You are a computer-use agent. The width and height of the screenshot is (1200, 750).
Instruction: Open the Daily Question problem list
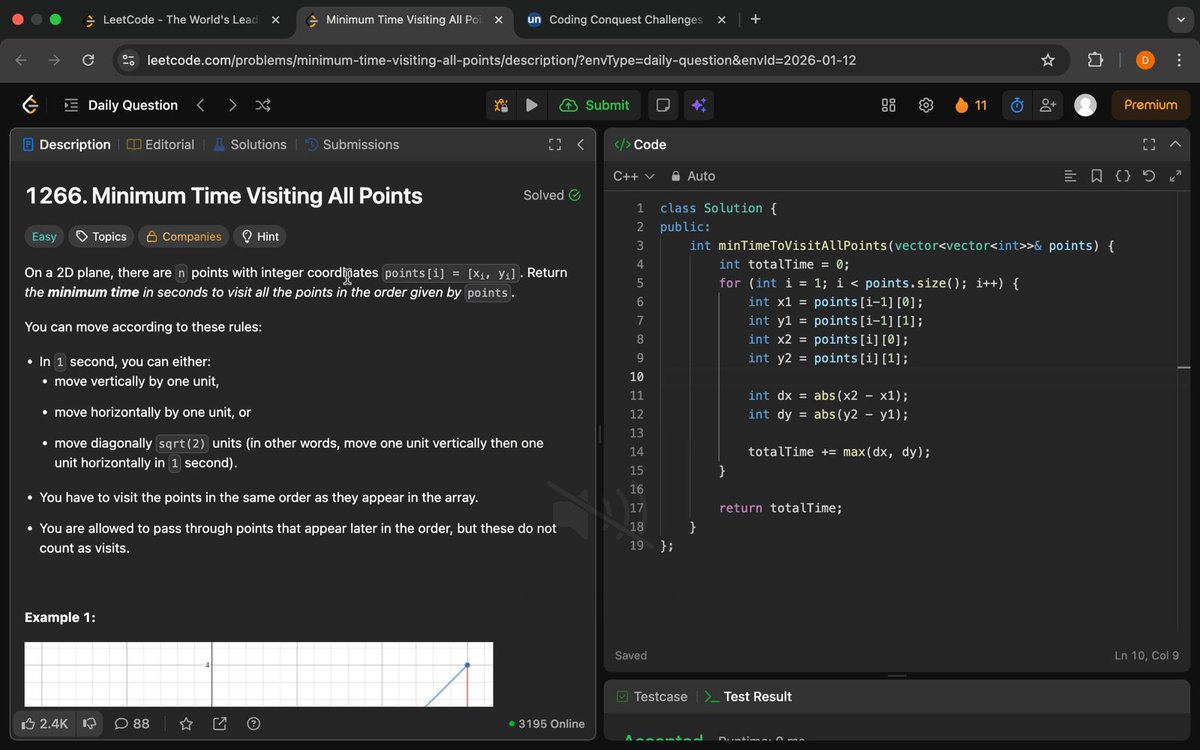[x=121, y=105]
